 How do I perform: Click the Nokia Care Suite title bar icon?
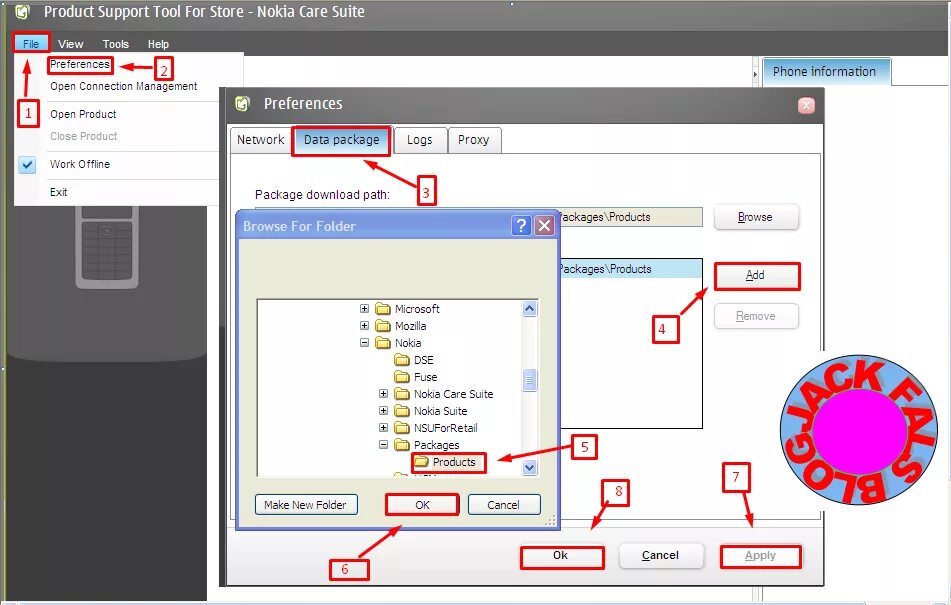pyautogui.click(x=22, y=12)
